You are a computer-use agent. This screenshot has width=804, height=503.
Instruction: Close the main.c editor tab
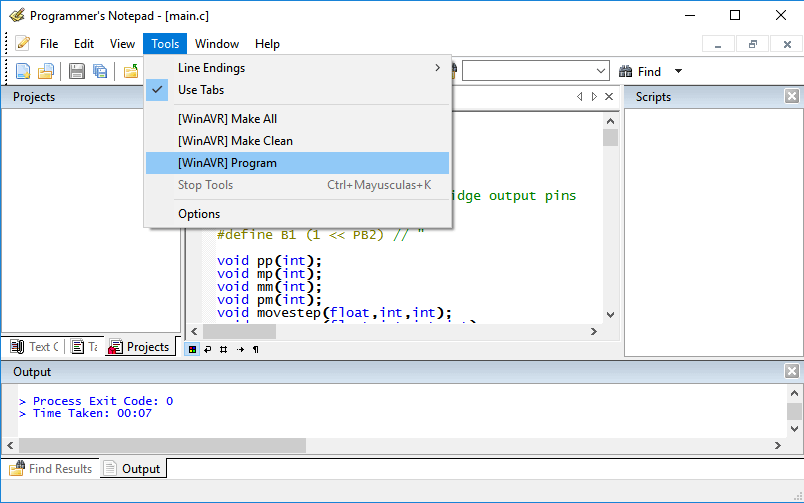(x=609, y=96)
